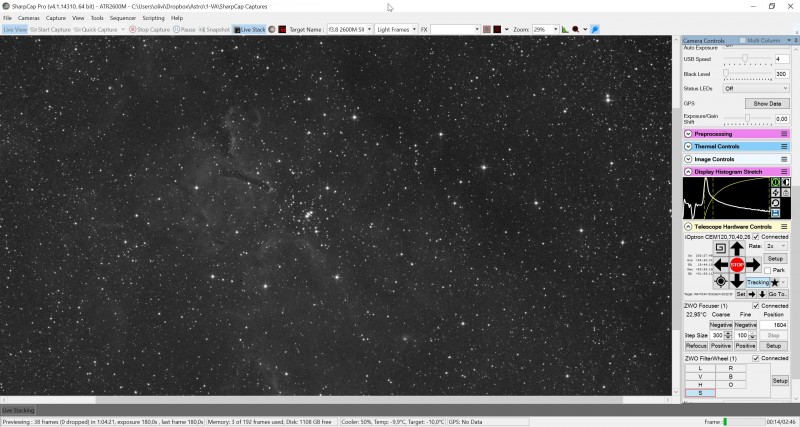The image size is (800, 427).
Task: Click the Coarse Negative focuser button
Action: (x=720, y=325)
